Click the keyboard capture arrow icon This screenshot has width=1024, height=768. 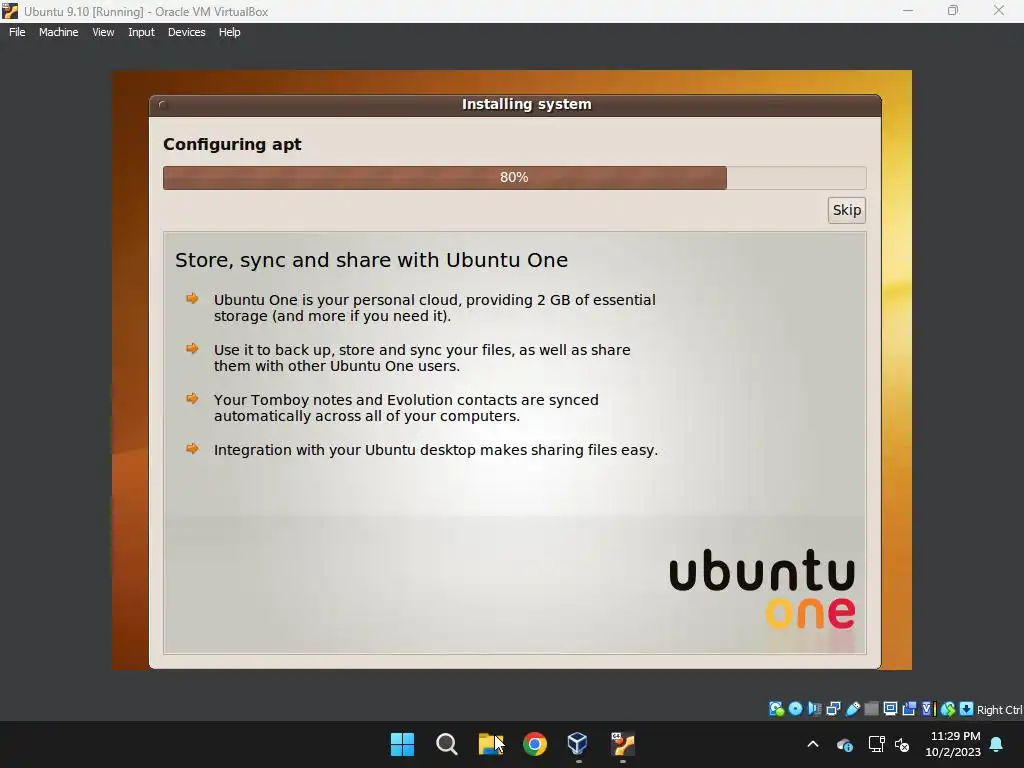967,709
